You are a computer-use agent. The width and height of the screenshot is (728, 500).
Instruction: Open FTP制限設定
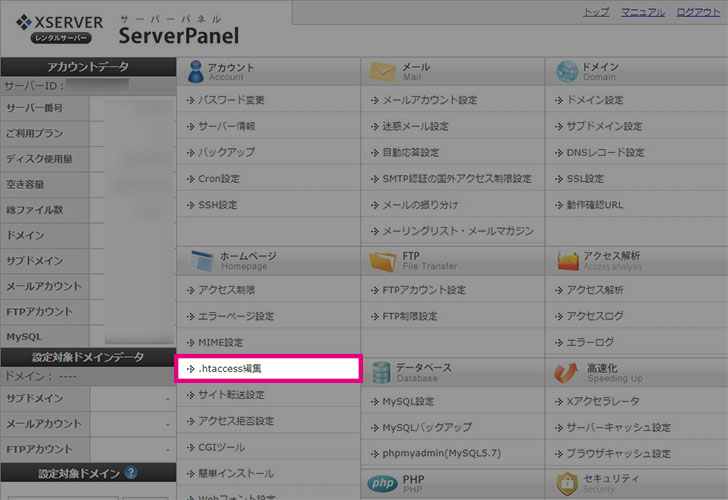[410, 316]
